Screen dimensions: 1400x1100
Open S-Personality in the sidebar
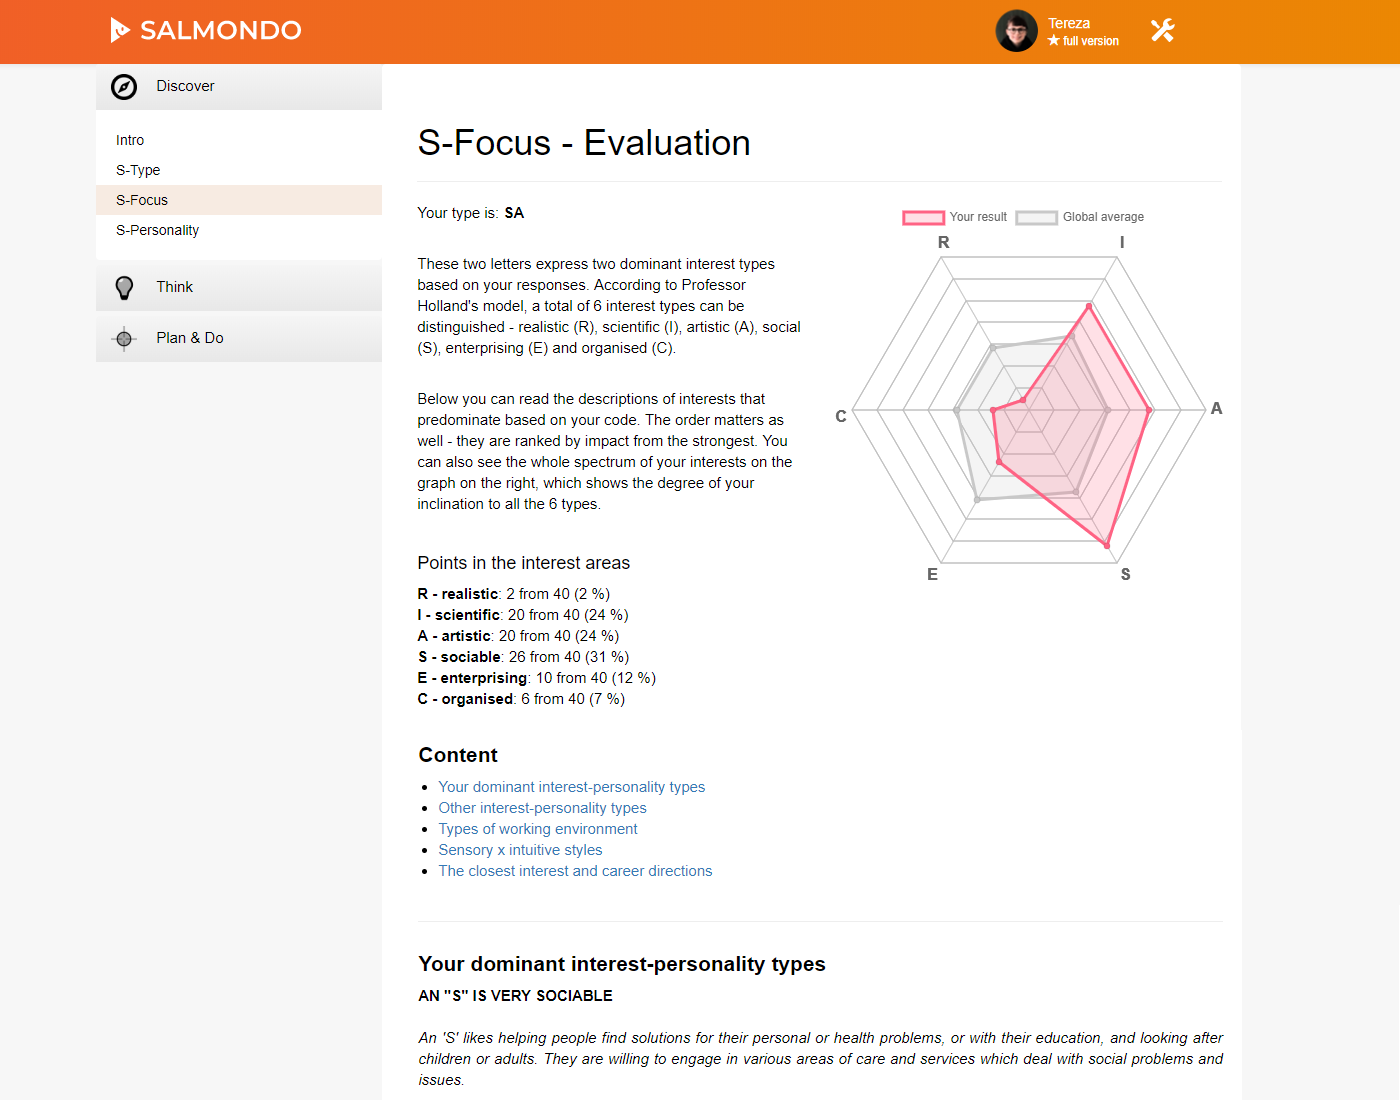[x=157, y=230]
